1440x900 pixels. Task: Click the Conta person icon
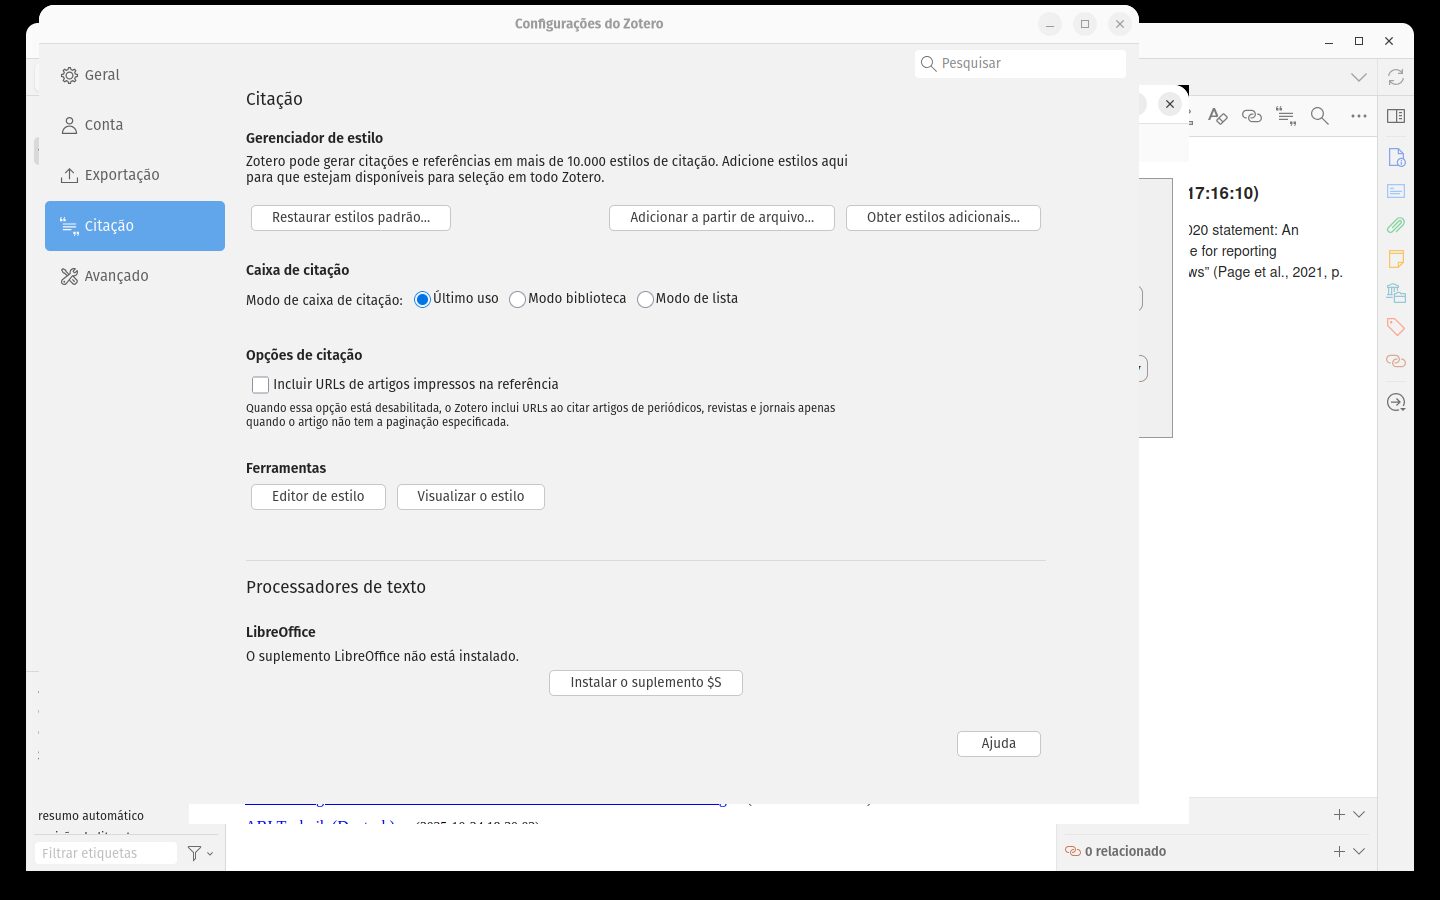(x=69, y=125)
